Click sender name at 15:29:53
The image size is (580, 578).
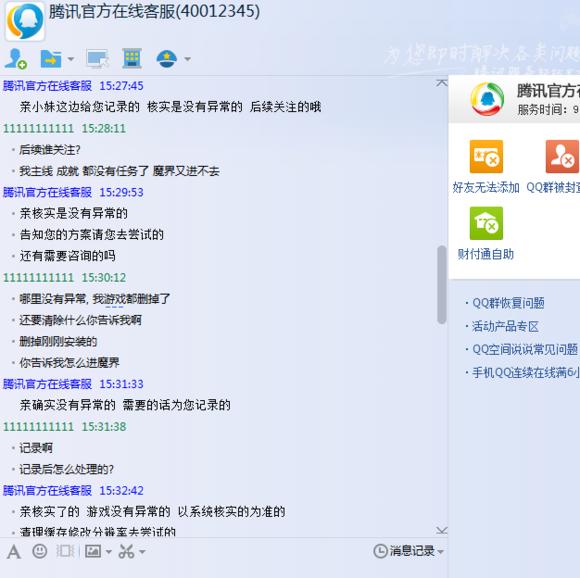[47, 192]
